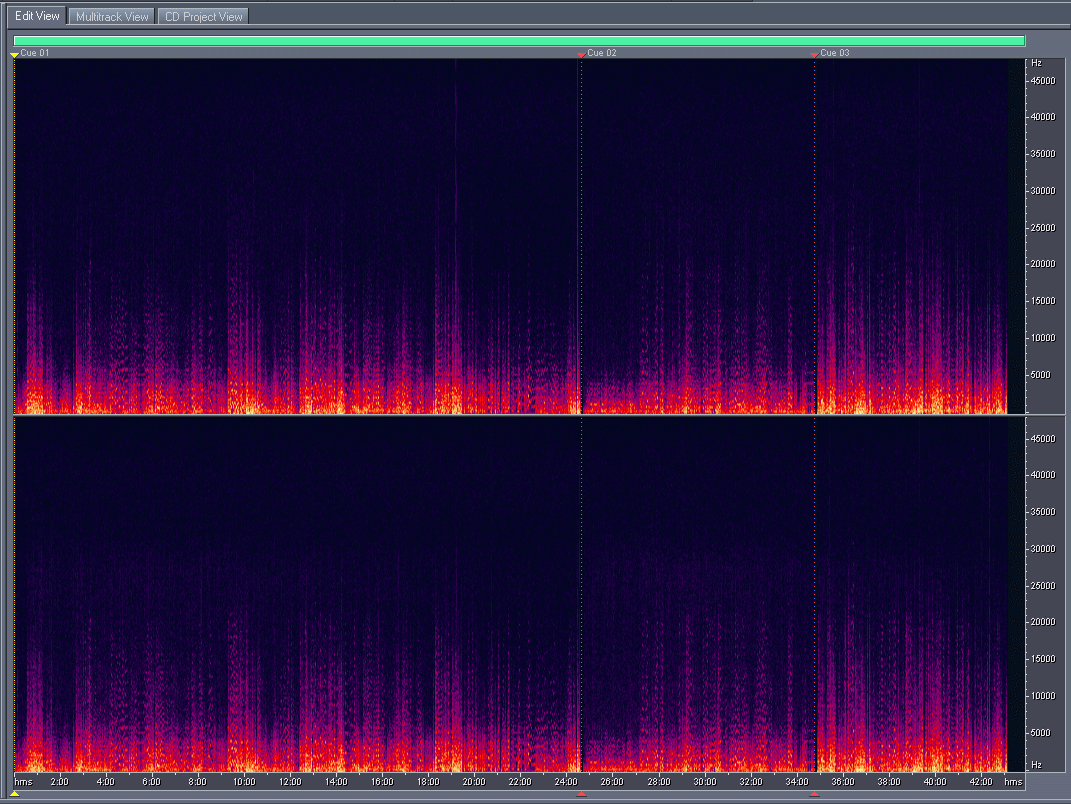Image resolution: width=1071 pixels, height=804 pixels.
Task: Select the yellow Cue 01 marker handle
Action: point(14,54)
